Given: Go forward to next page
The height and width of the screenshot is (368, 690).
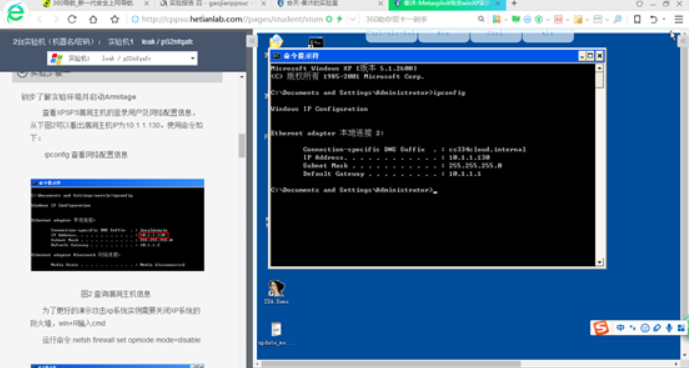Looking at the screenshot, I should click(56, 19).
